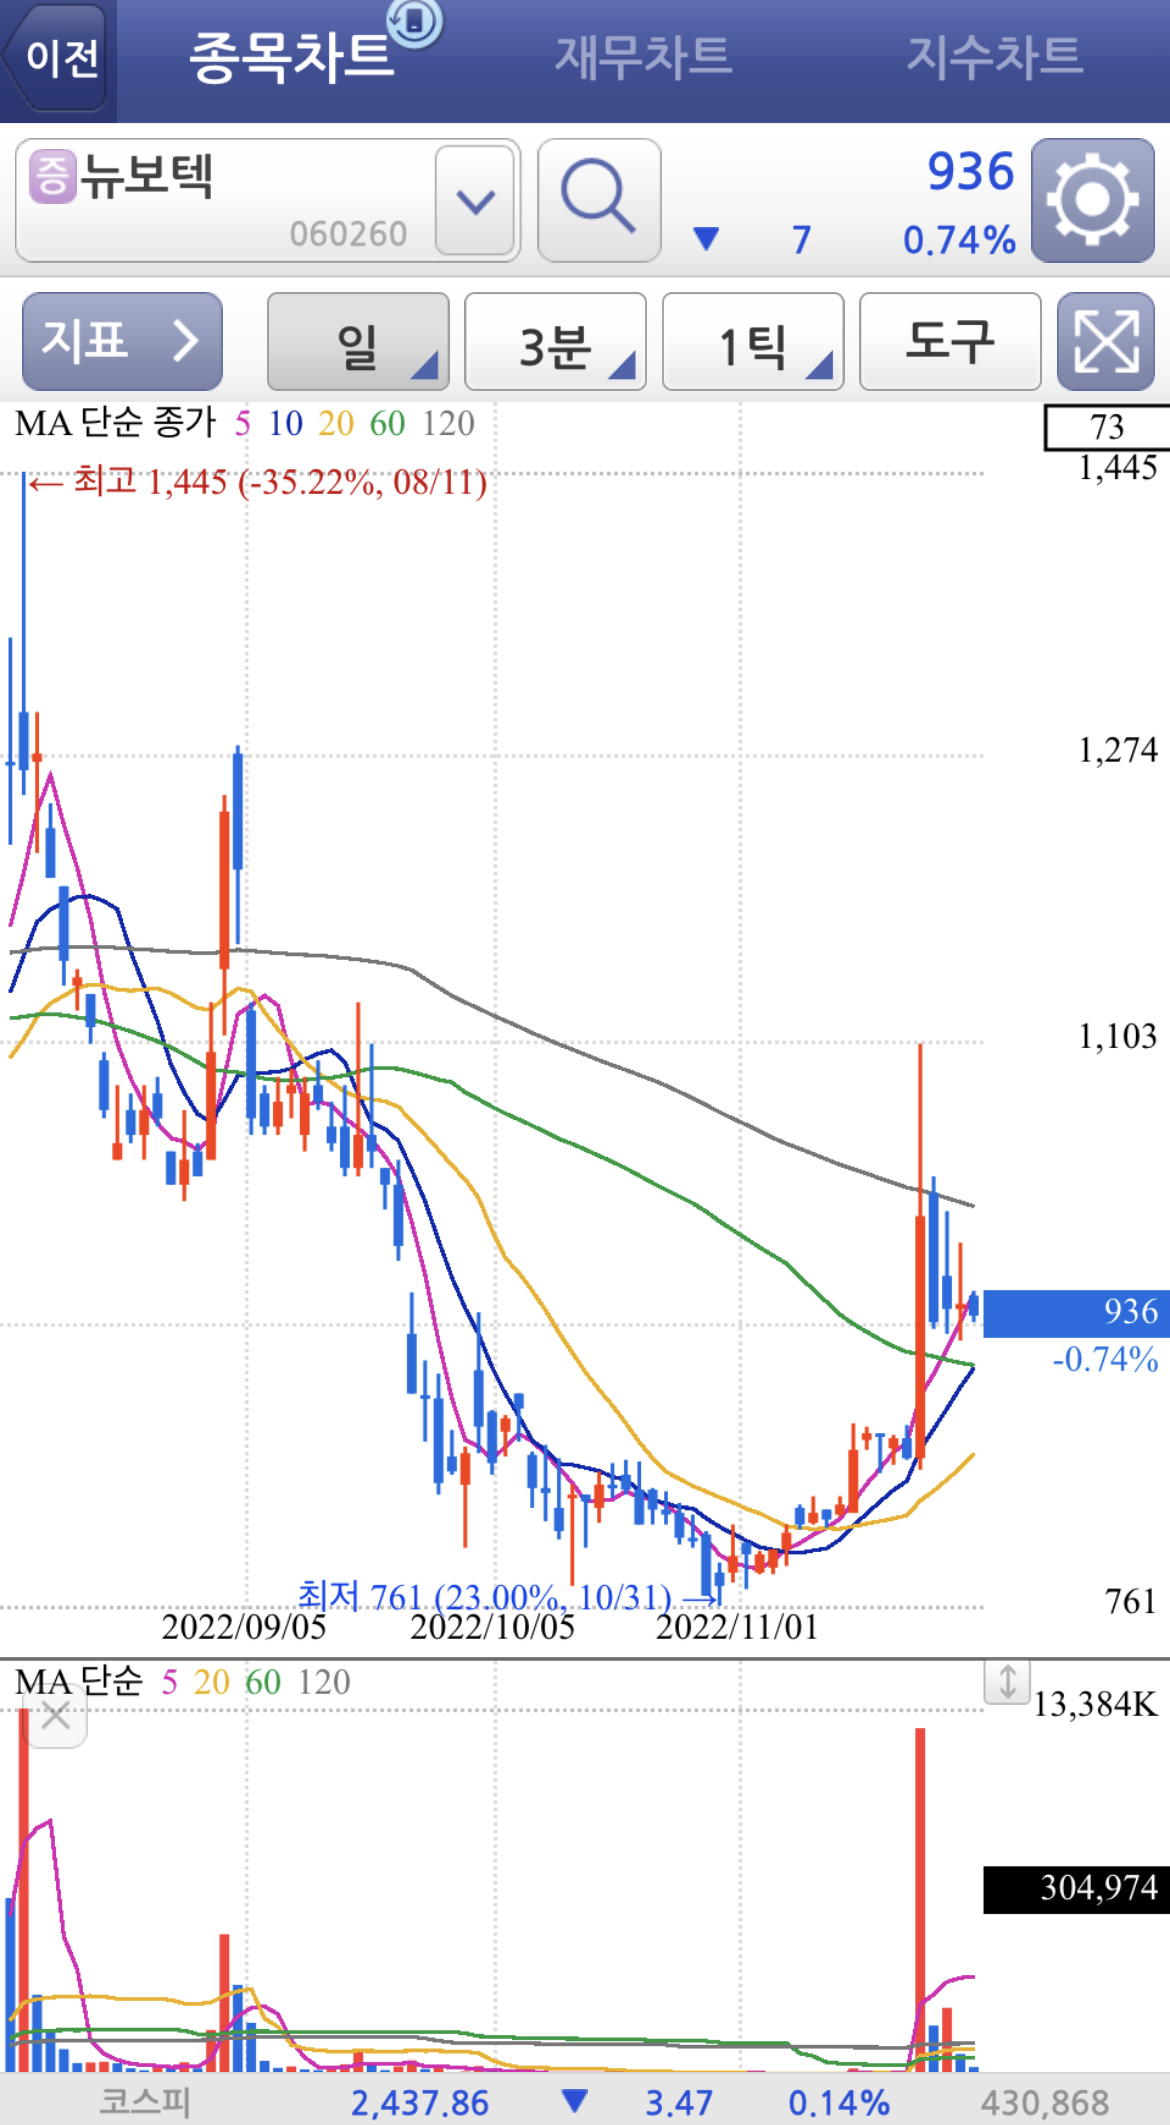Tap the down-arrow change indicator near 7
1170x2125 pixels.
point(706,239)
